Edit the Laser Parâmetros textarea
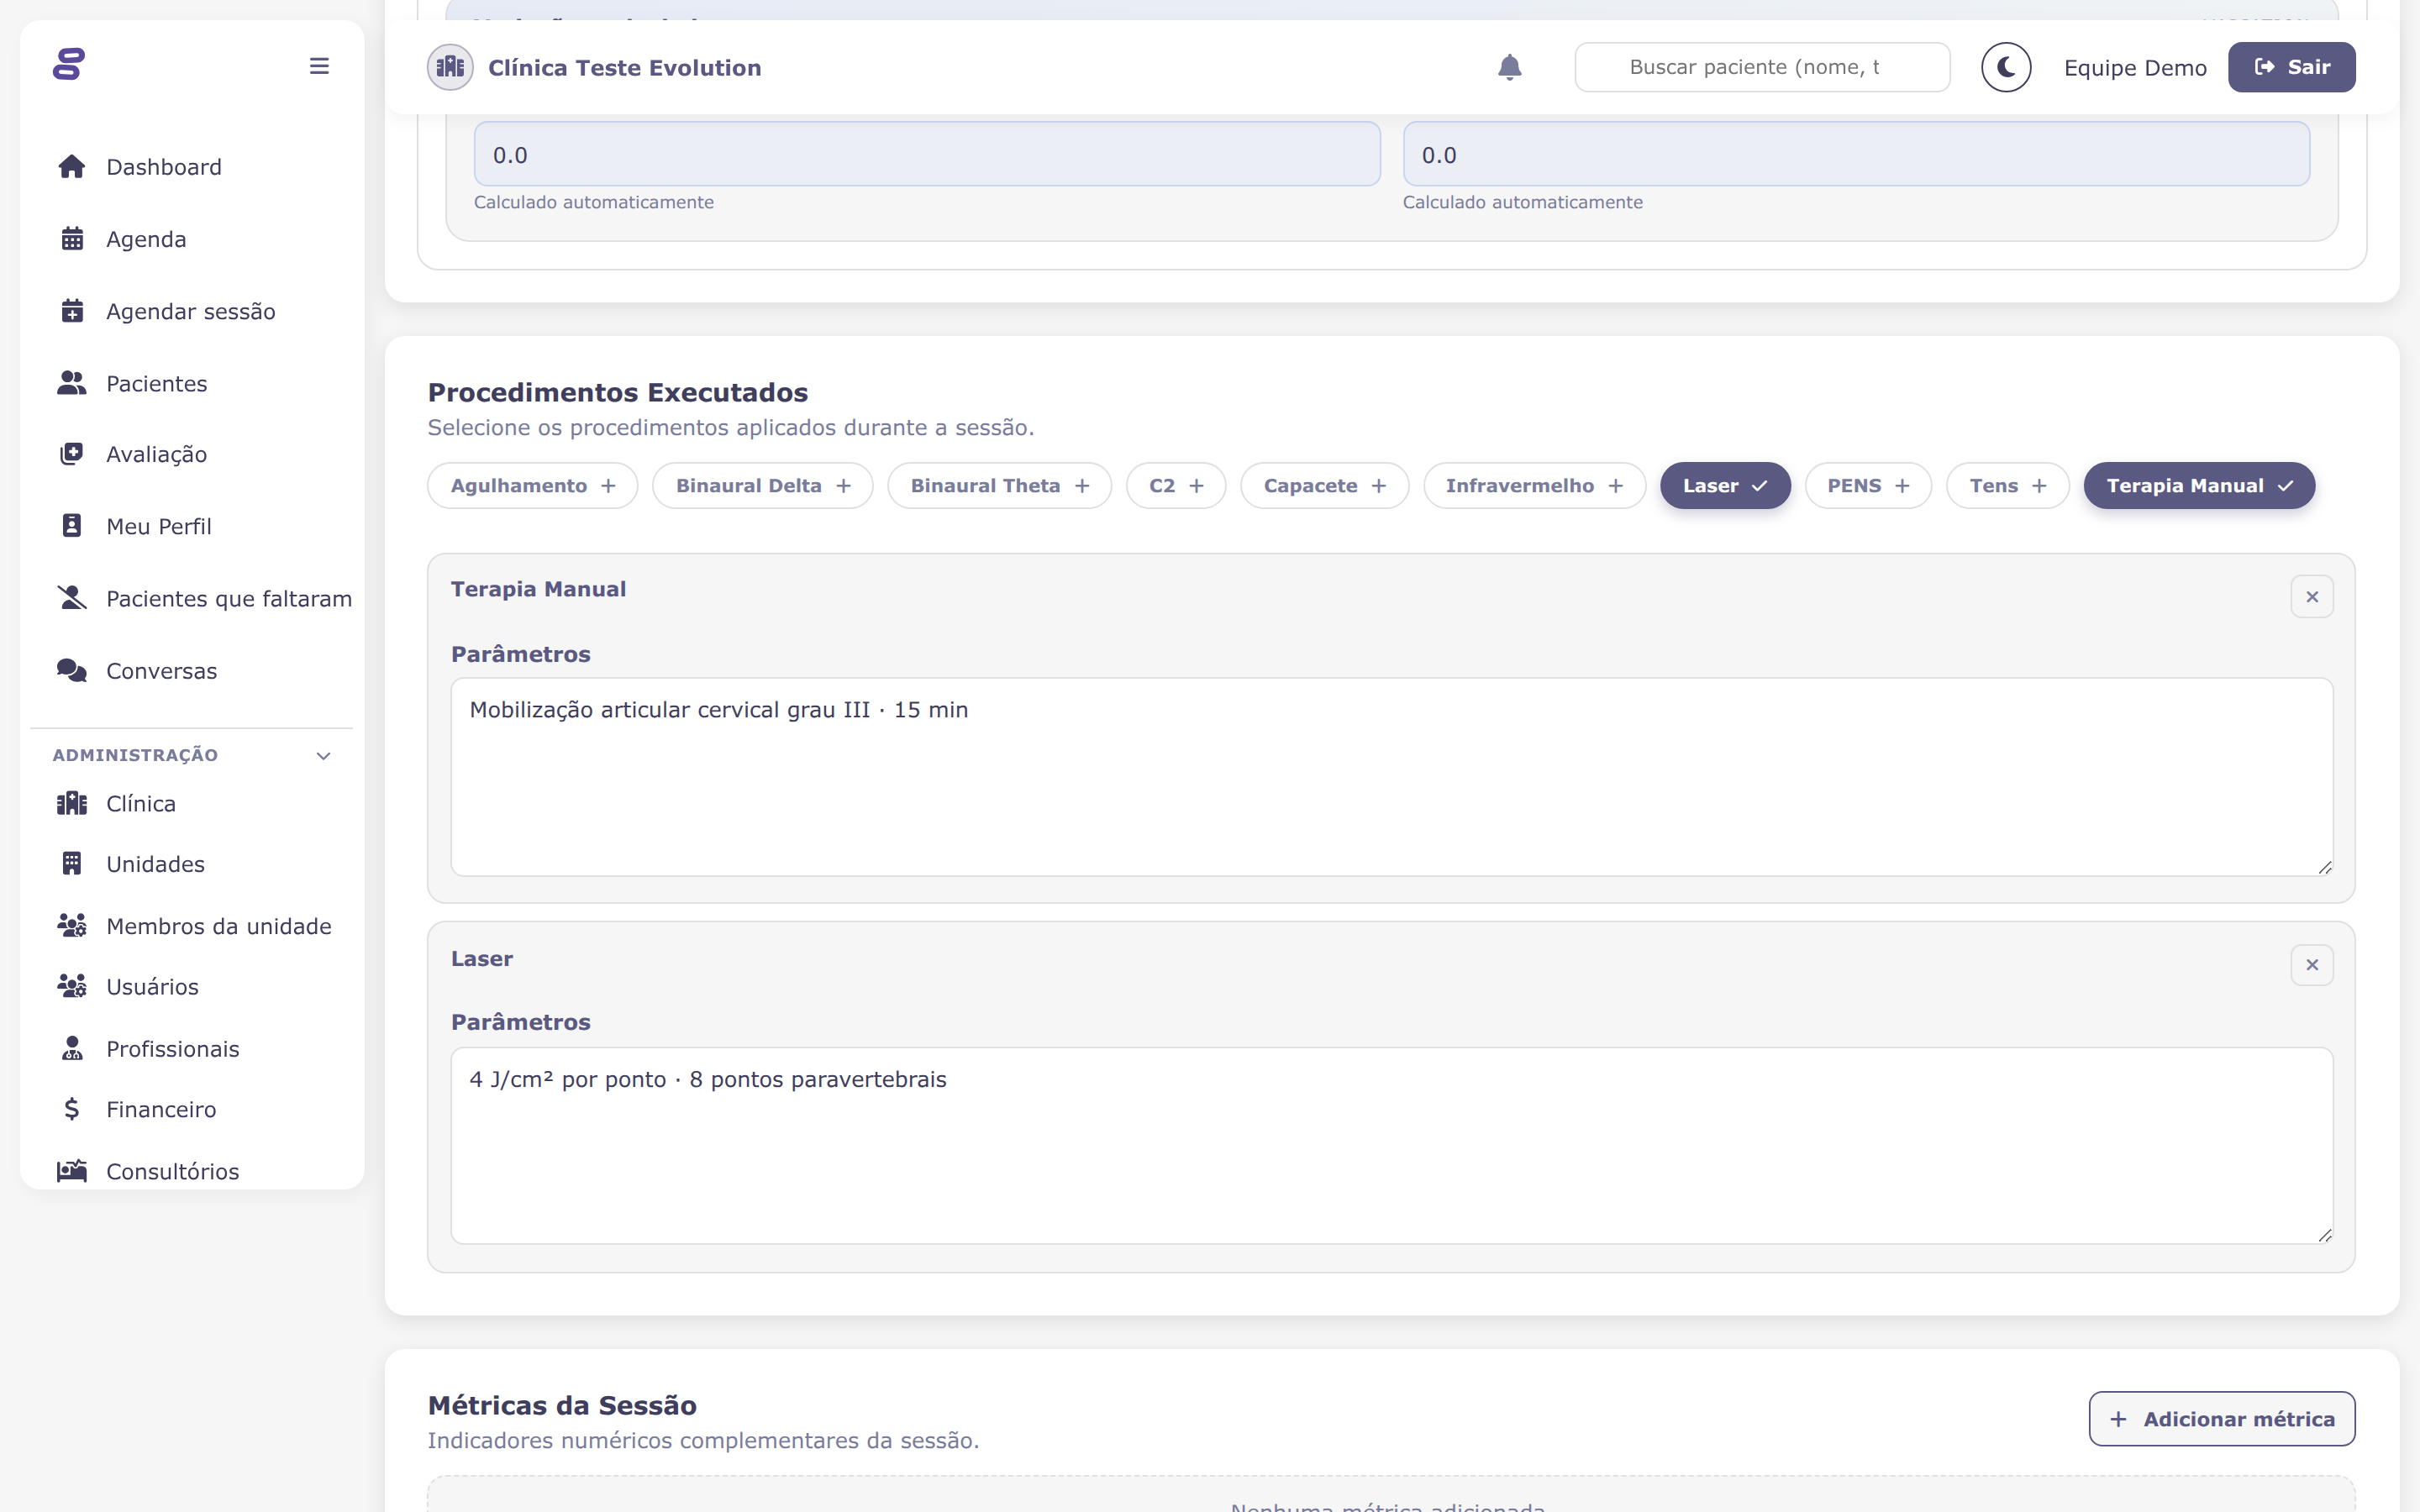Image resolution: width=2420 pixels, height=1512 pixels. [x=1392, y=1146]
